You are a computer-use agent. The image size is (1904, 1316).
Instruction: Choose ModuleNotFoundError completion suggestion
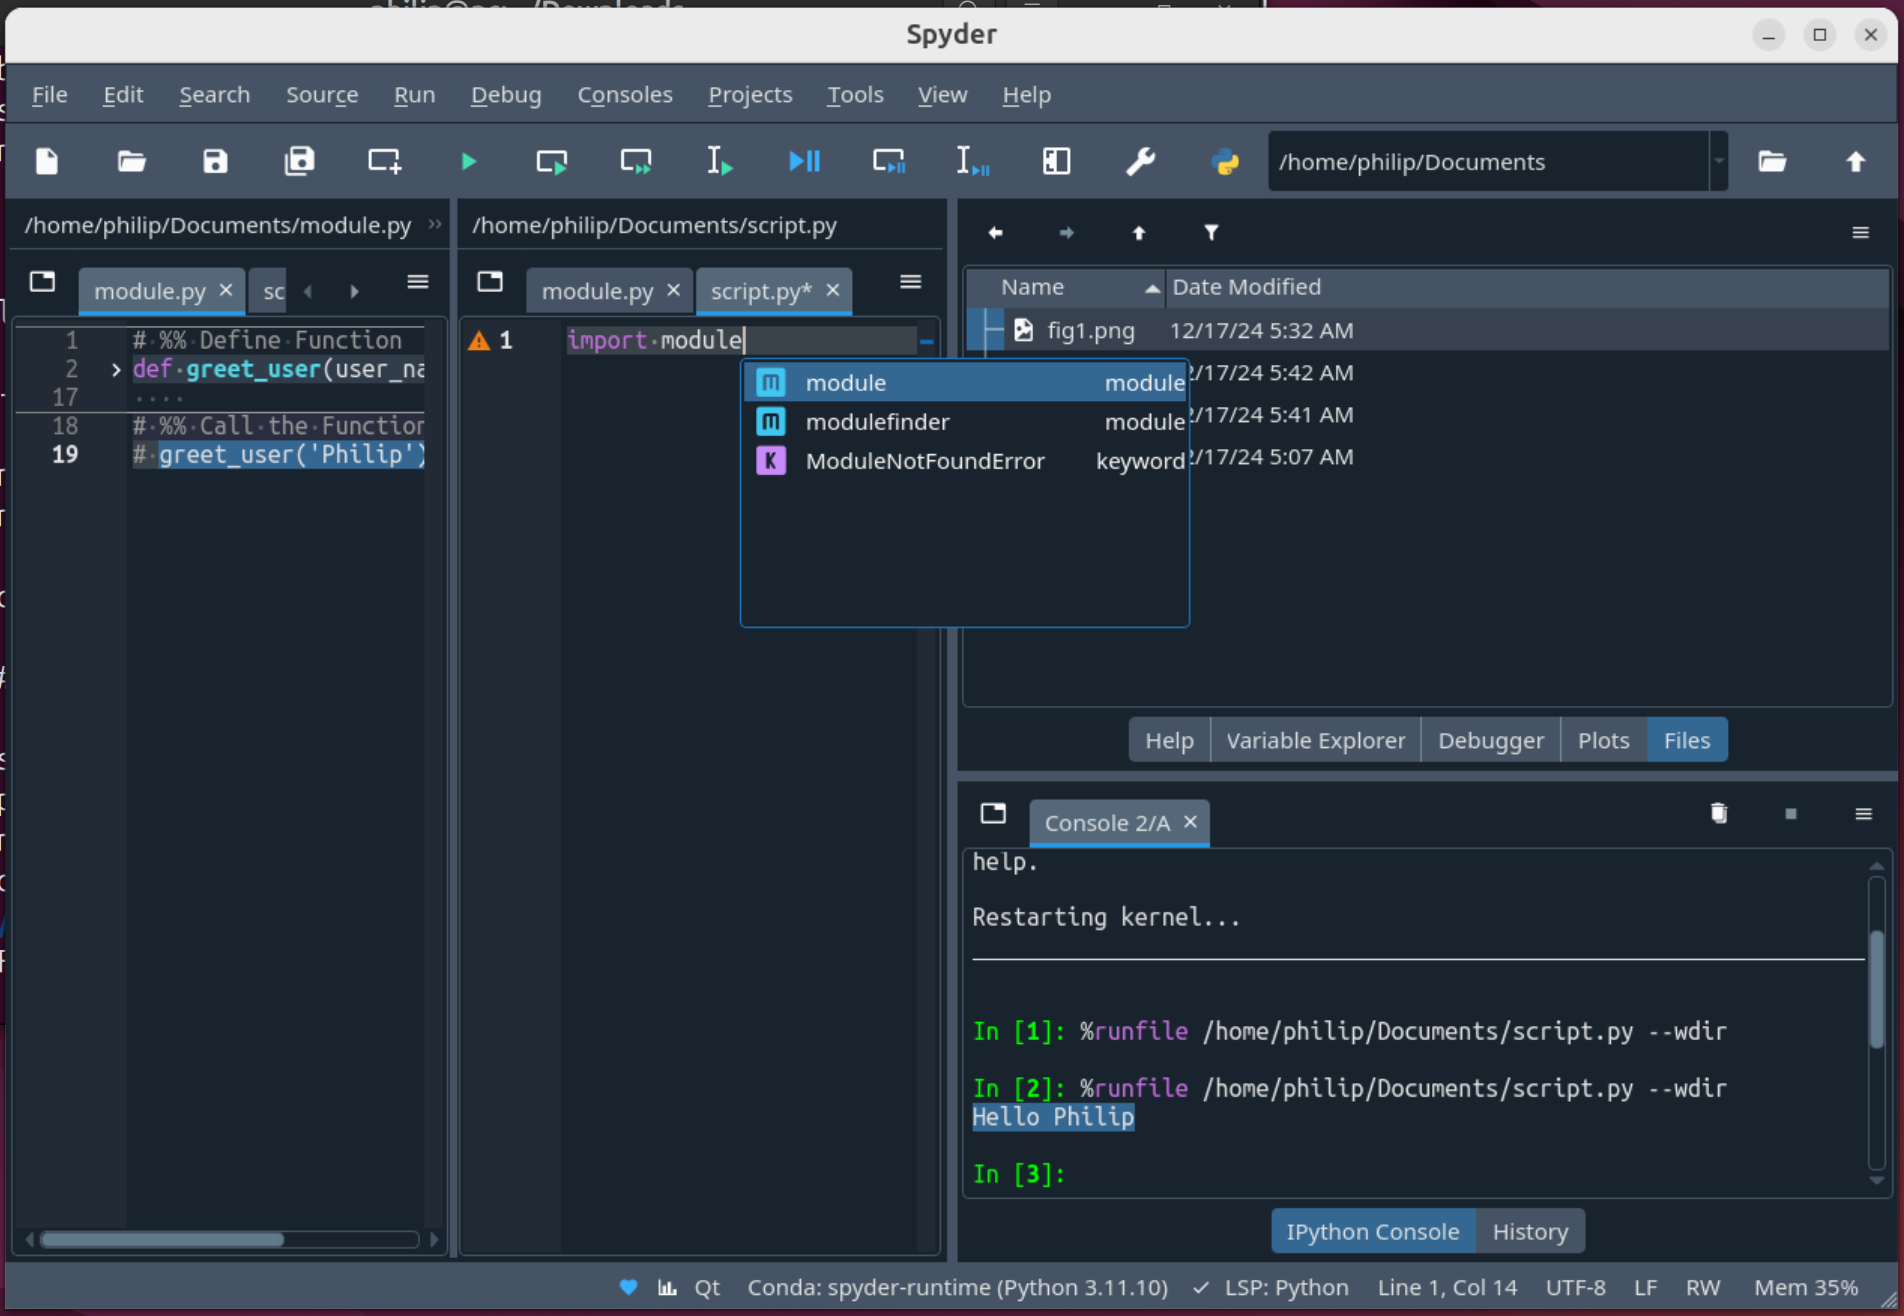pos(965,461)
